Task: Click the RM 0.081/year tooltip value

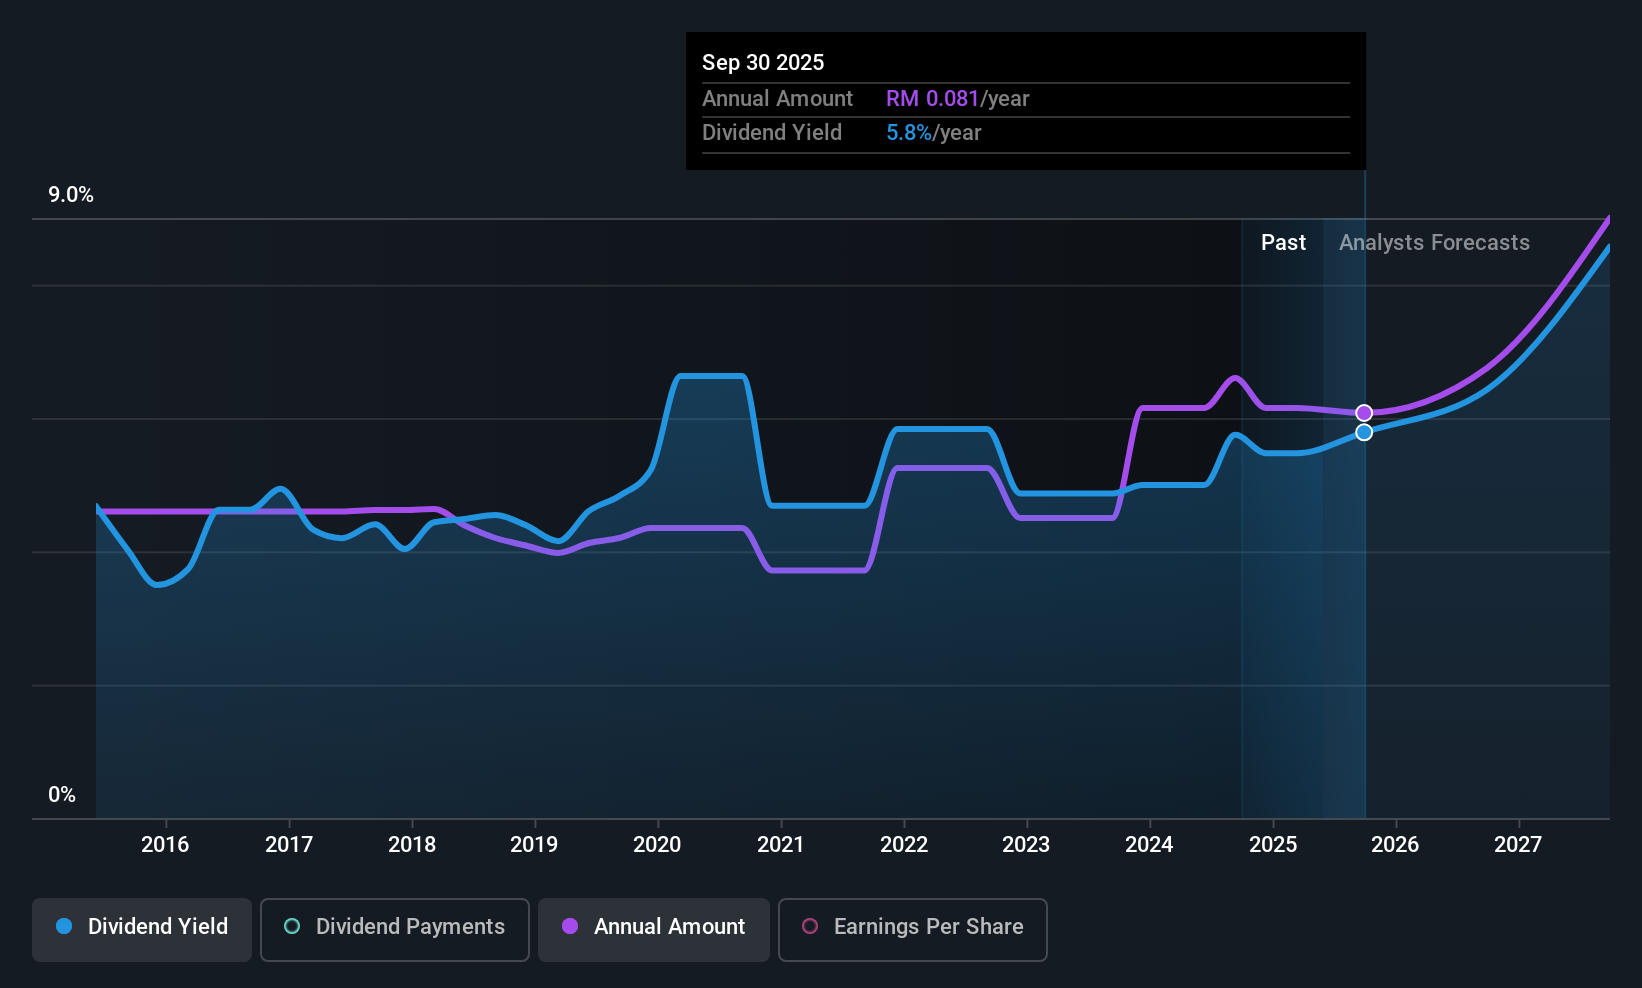Action: [x=957, y=99]
